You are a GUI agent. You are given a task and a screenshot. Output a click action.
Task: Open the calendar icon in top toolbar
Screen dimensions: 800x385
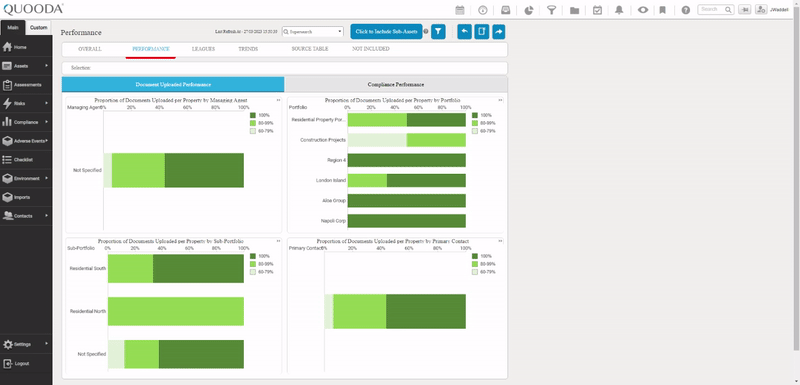point(460,10)
